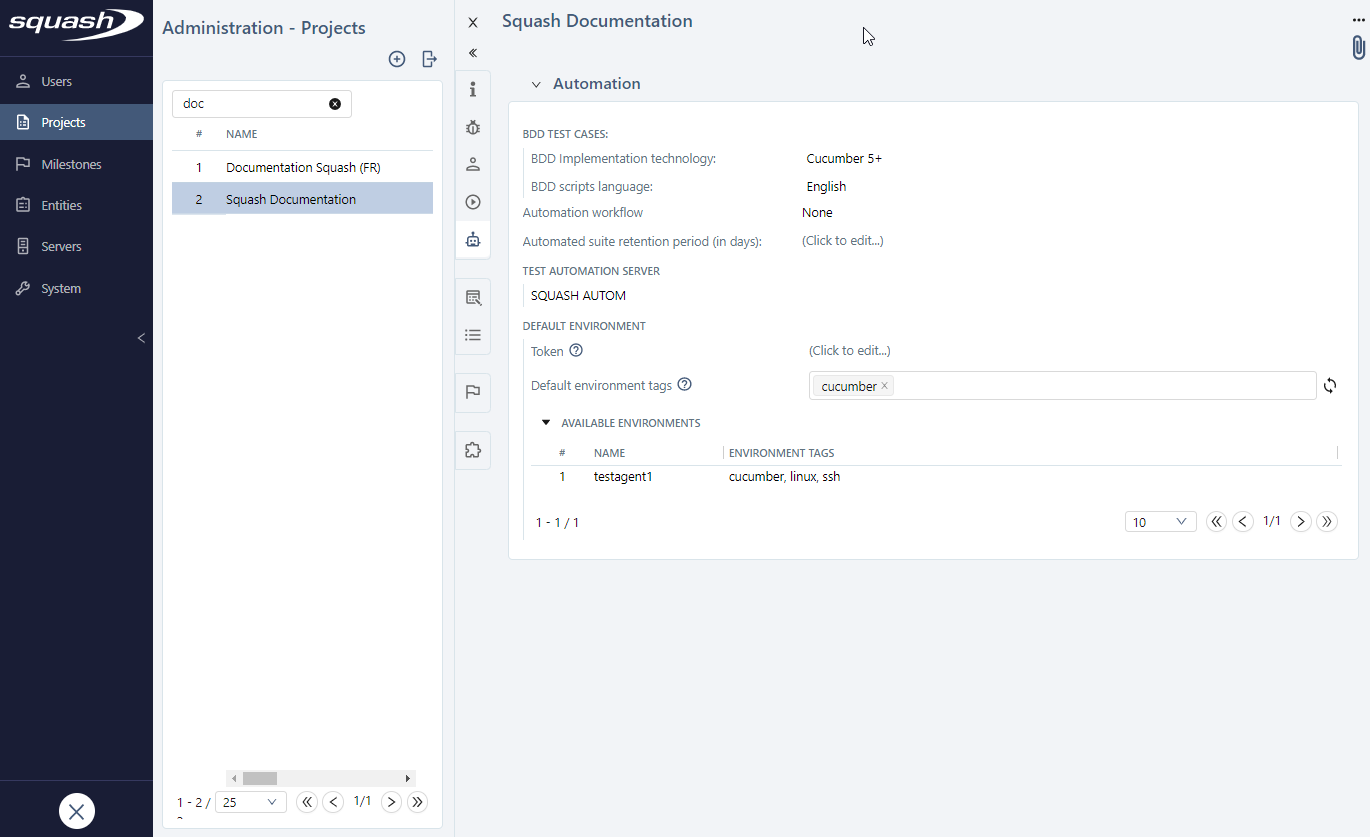Click the round close button at sidebar bottom
This screenshot has height=837, width=1370.
click(77, 811)
